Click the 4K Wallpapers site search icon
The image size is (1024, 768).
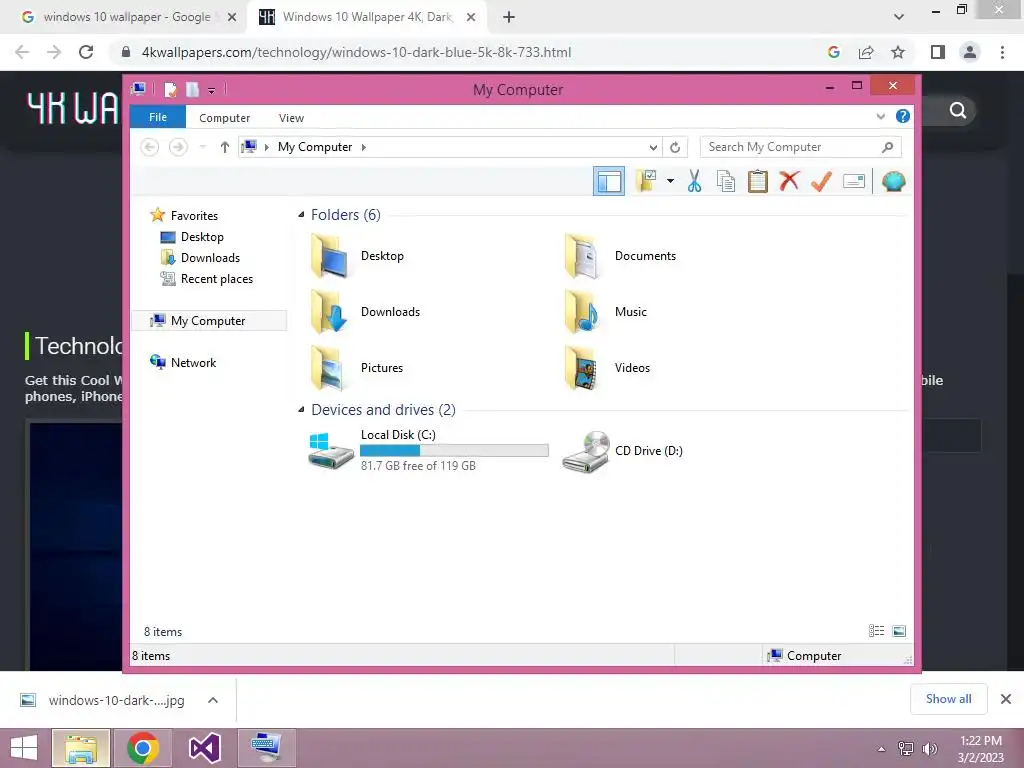[957, 110]
